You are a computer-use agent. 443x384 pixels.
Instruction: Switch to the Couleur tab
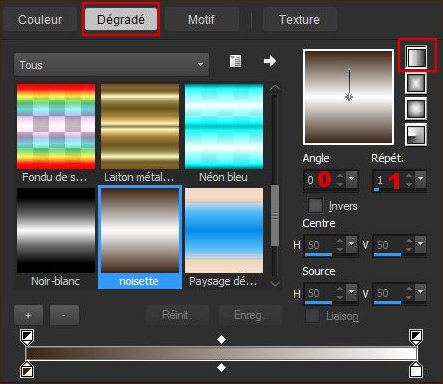40,20
